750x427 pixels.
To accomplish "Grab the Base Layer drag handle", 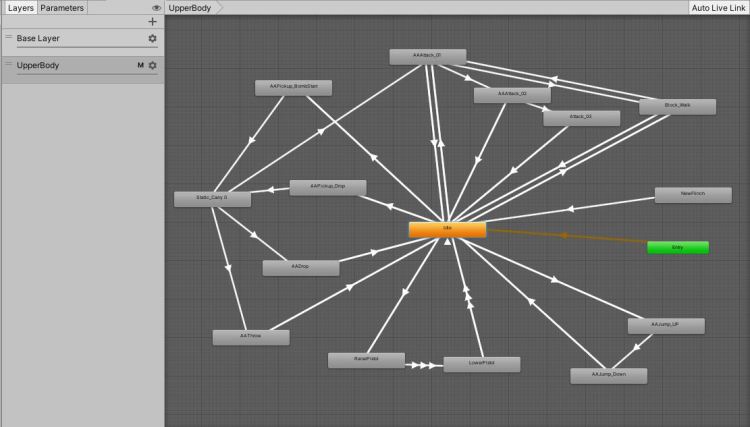I will [x=9, y=37].
